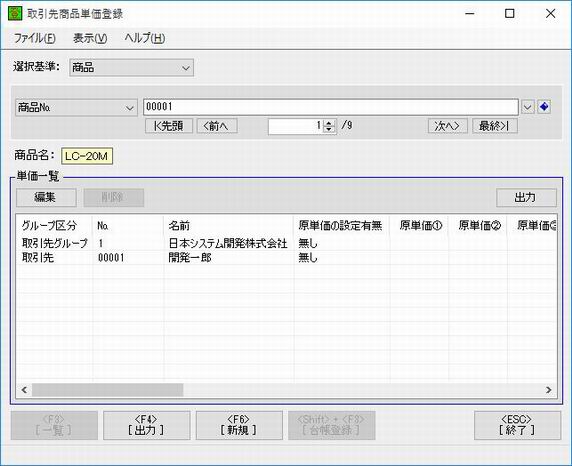Click the green app icon in title bar
The height and width of the screenshot is (466, 572).
15,14
